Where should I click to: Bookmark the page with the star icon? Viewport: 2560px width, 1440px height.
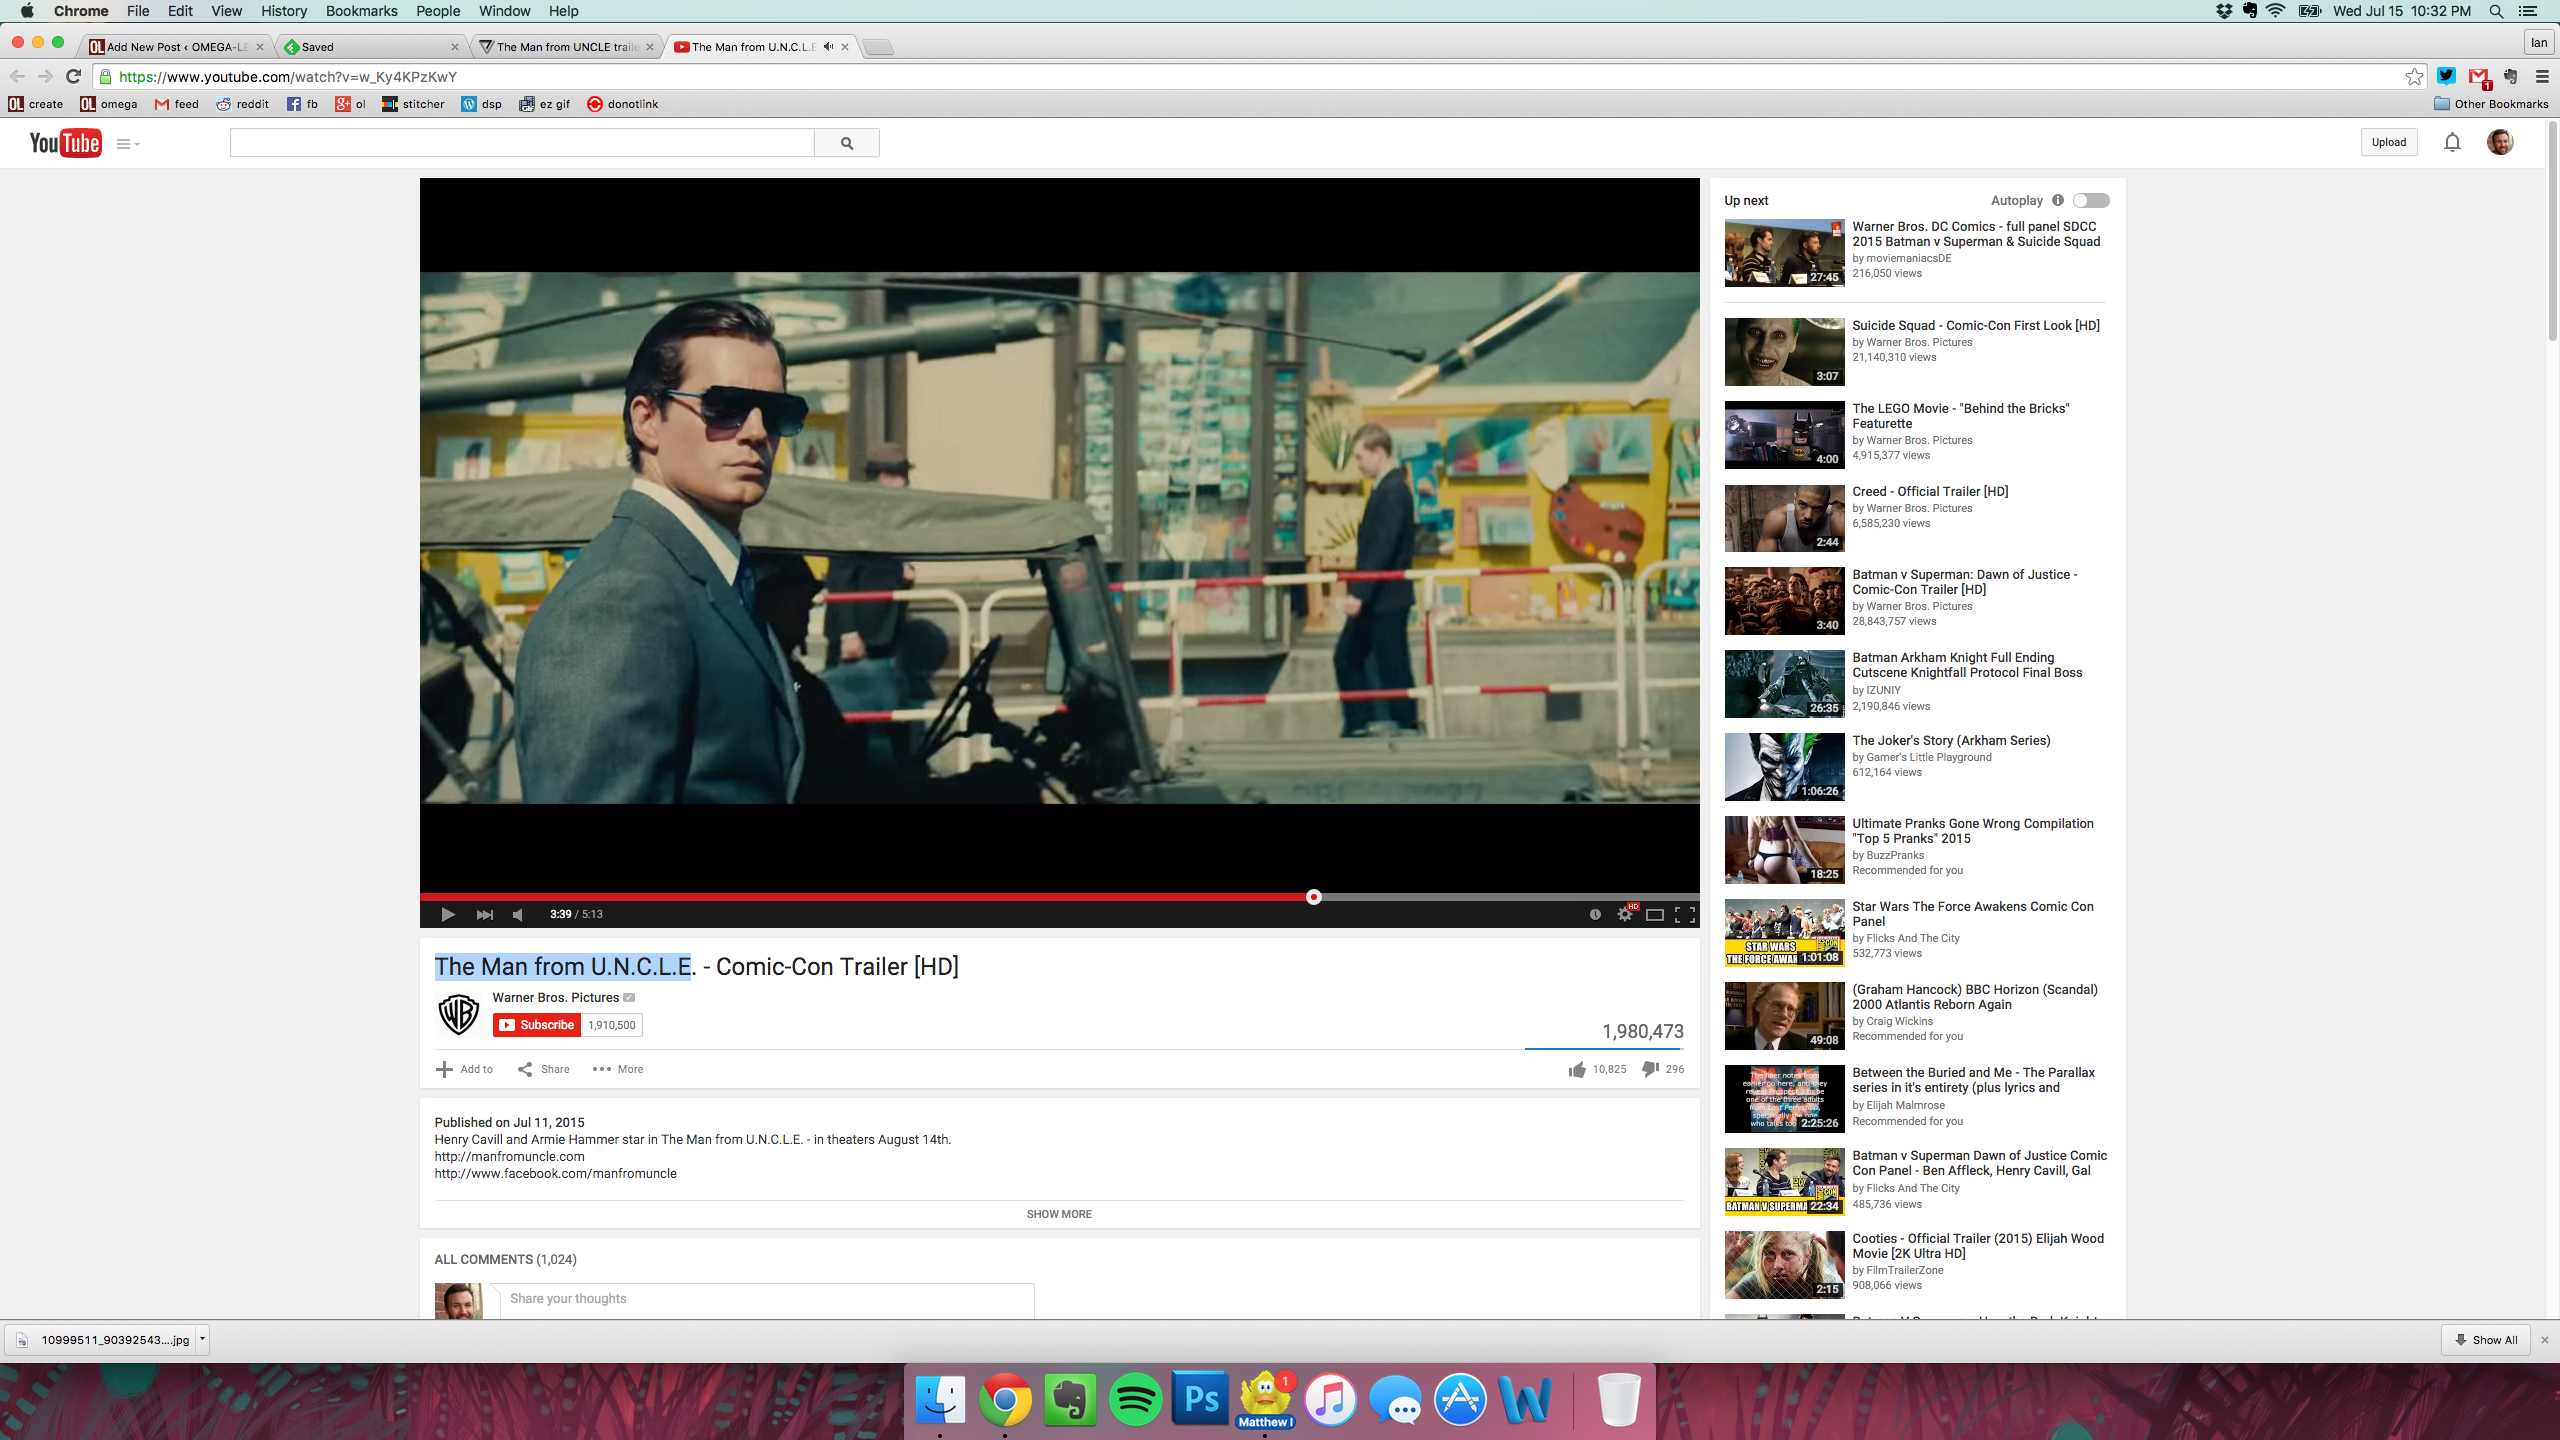2414,76
